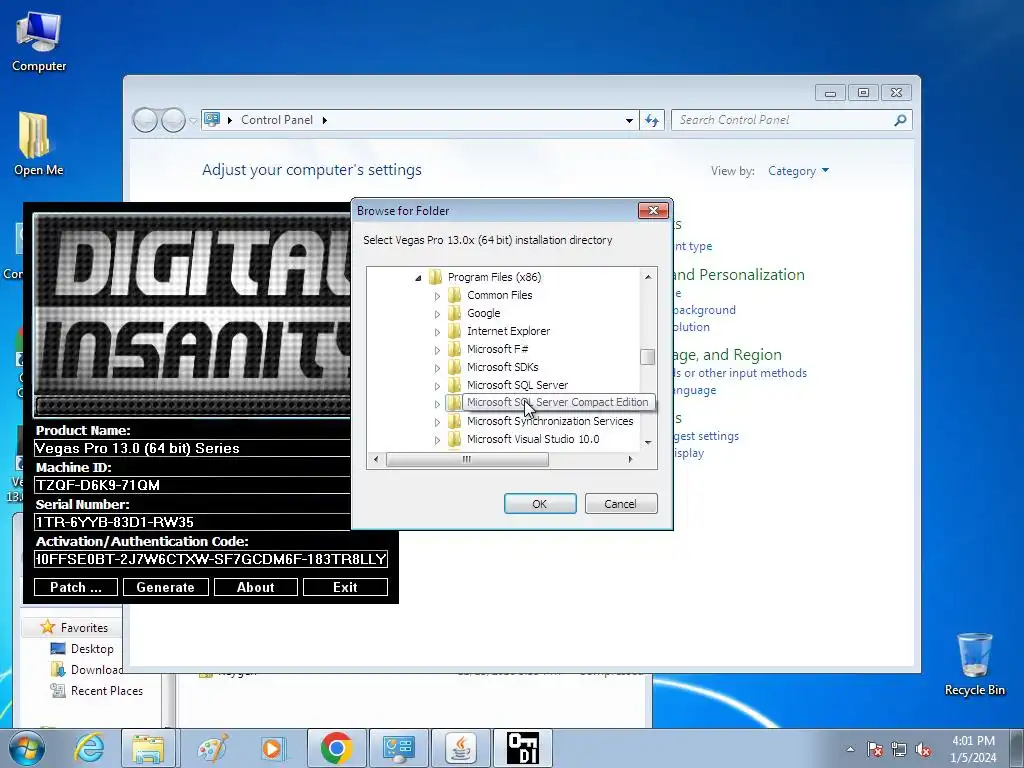Click the Back button in Control Panel
Image resolution: width=1024 pixels, height=768 pixels.
click(x=145, y=120)
